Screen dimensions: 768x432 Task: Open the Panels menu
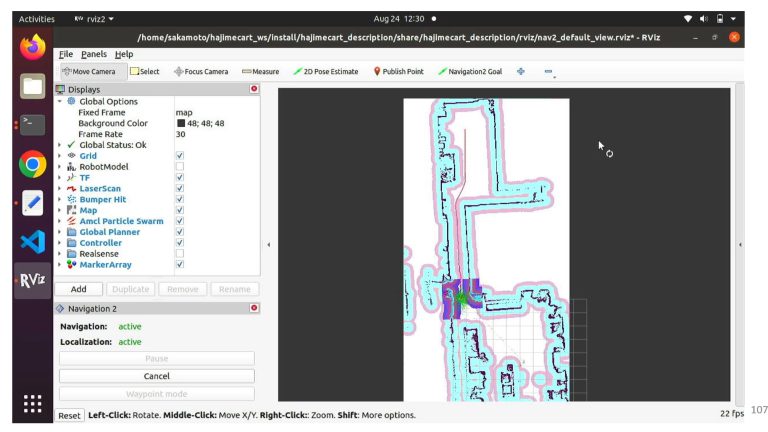94,54
